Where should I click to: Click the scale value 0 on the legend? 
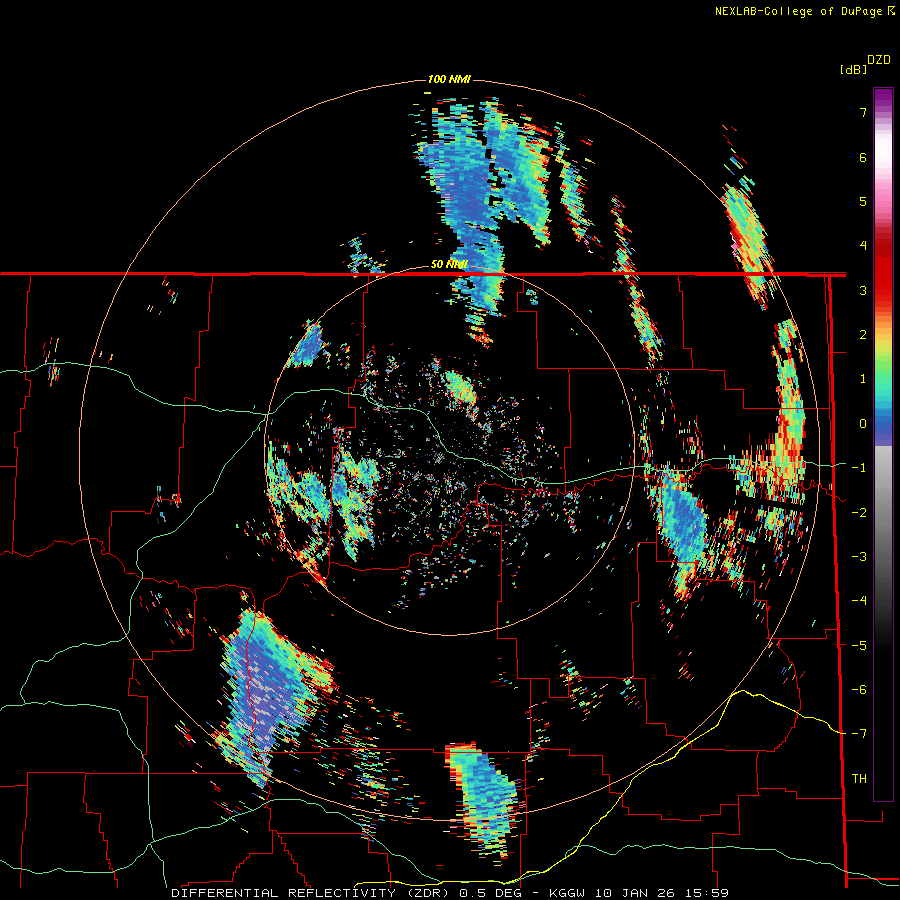(863, 424)
